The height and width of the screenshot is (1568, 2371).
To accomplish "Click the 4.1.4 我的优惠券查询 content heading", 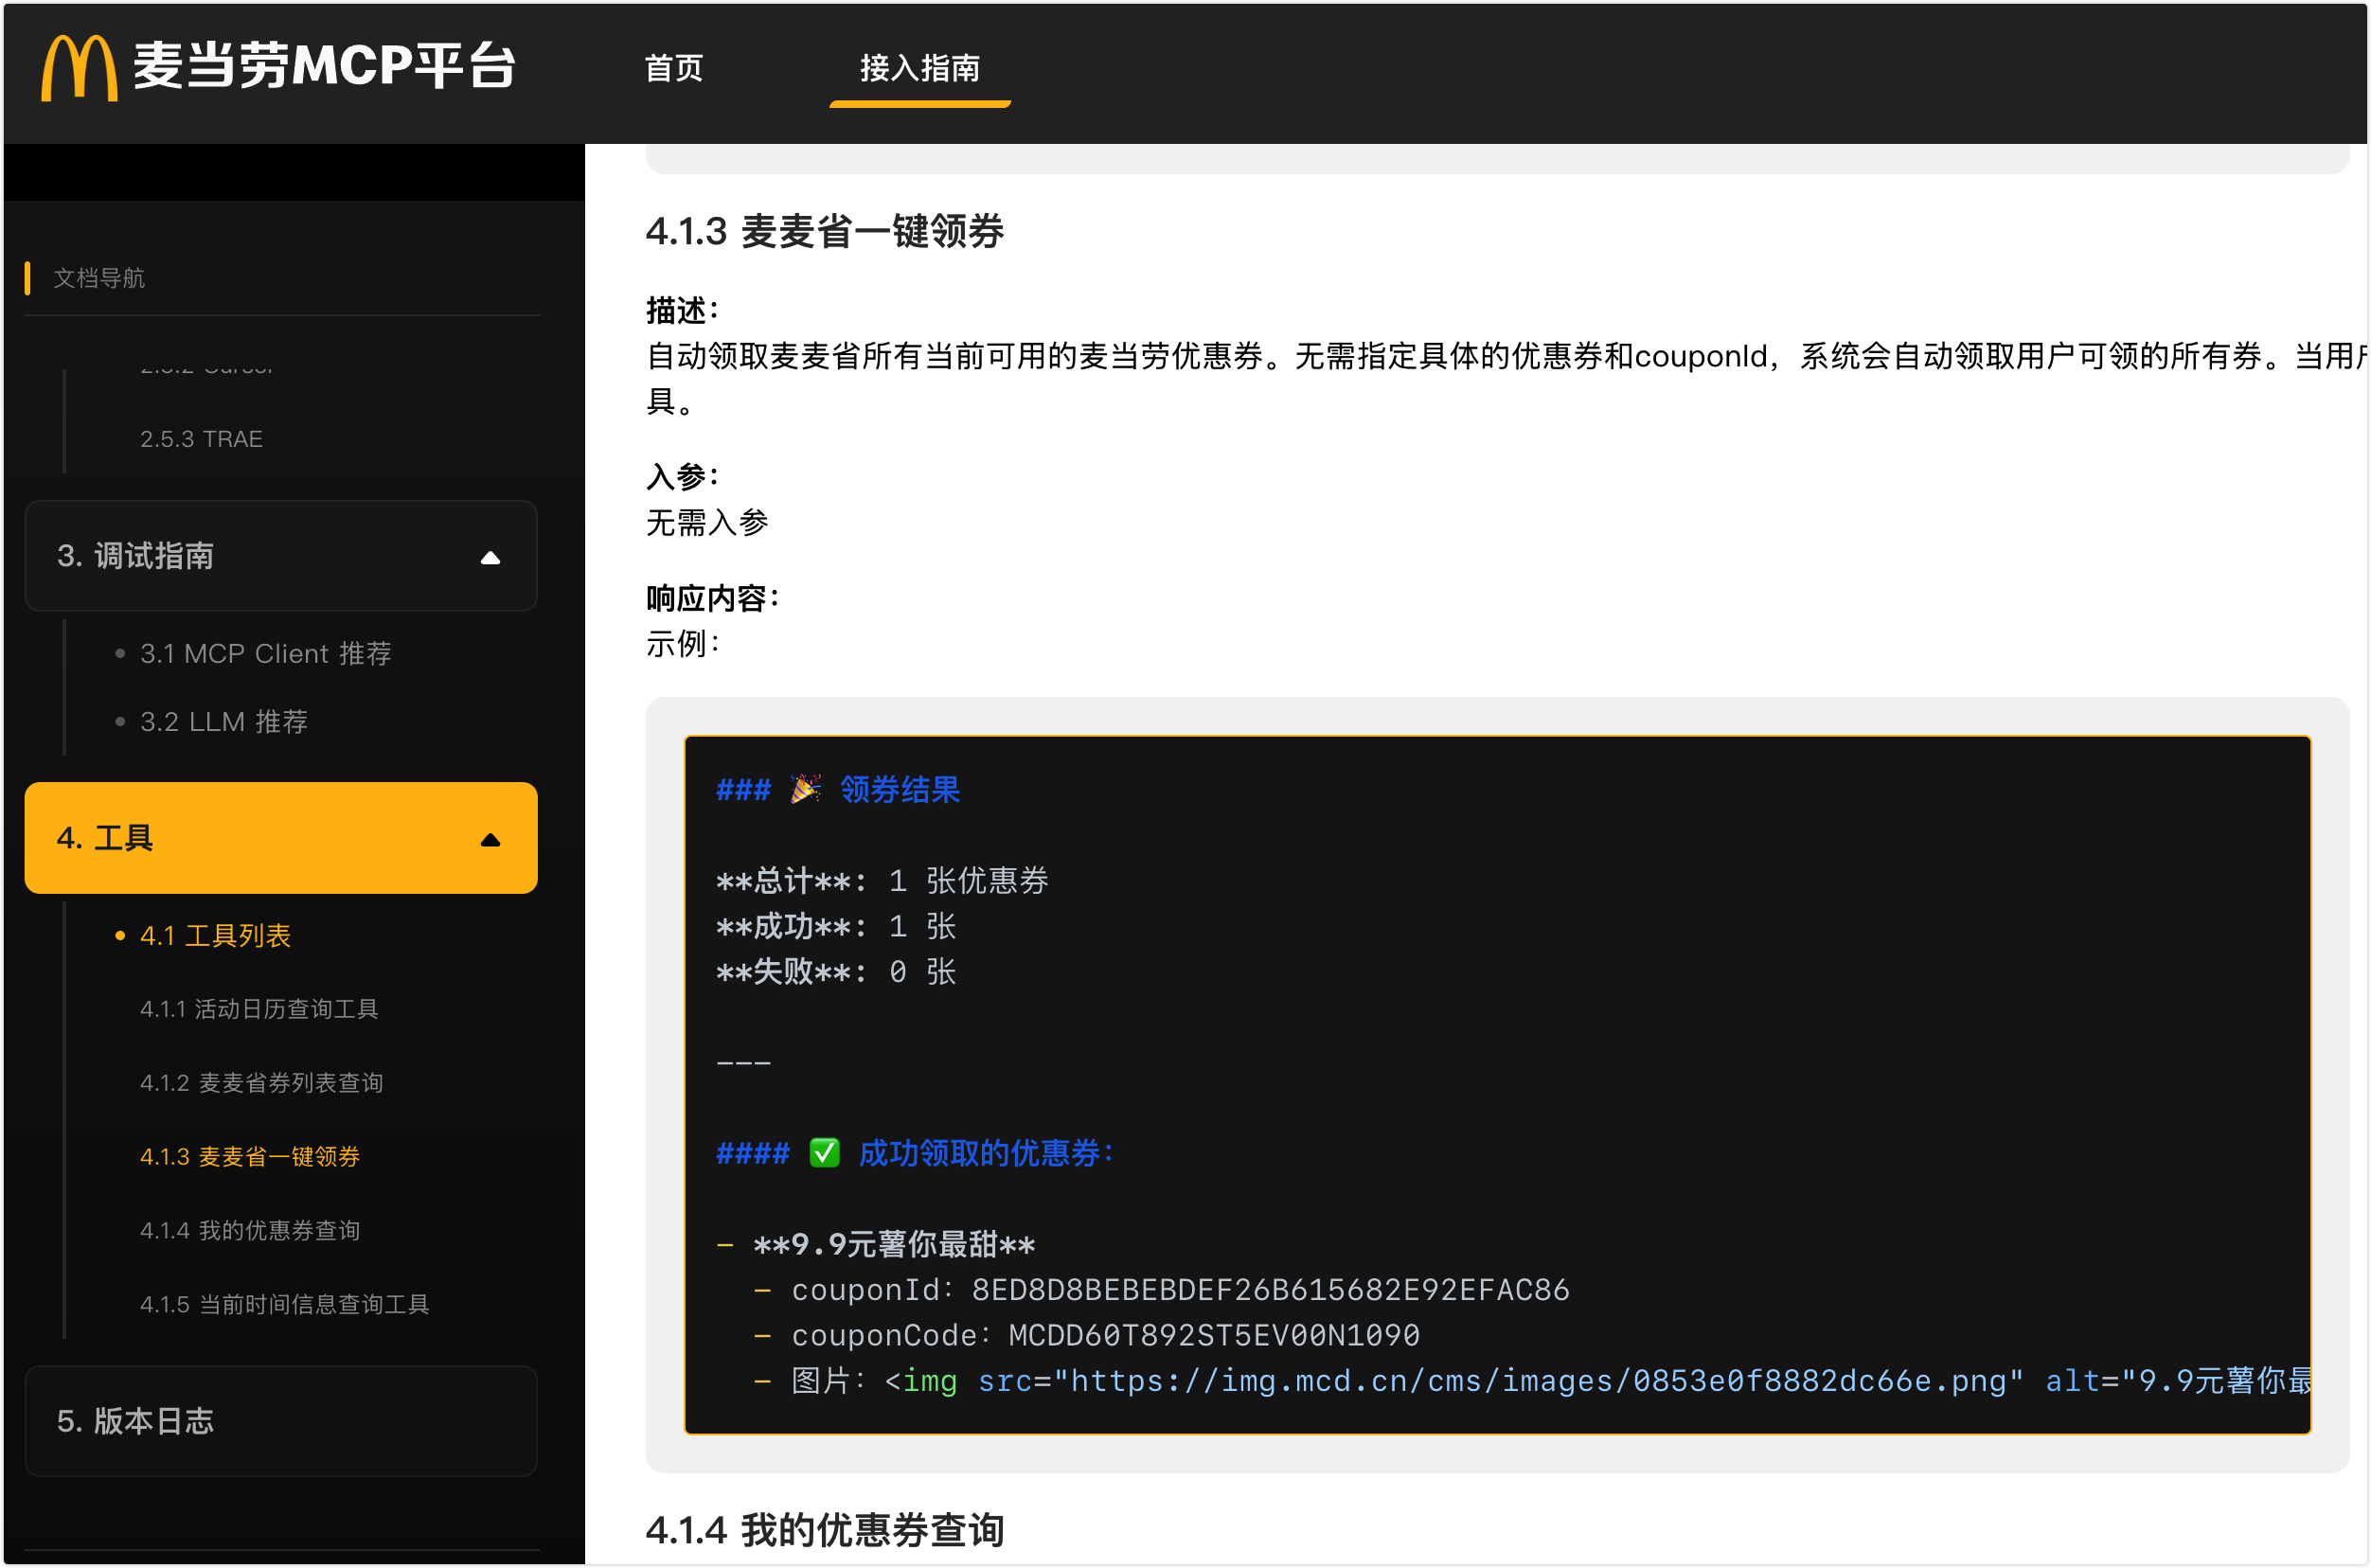I will pyautogui.click(x=824, y=1530).
